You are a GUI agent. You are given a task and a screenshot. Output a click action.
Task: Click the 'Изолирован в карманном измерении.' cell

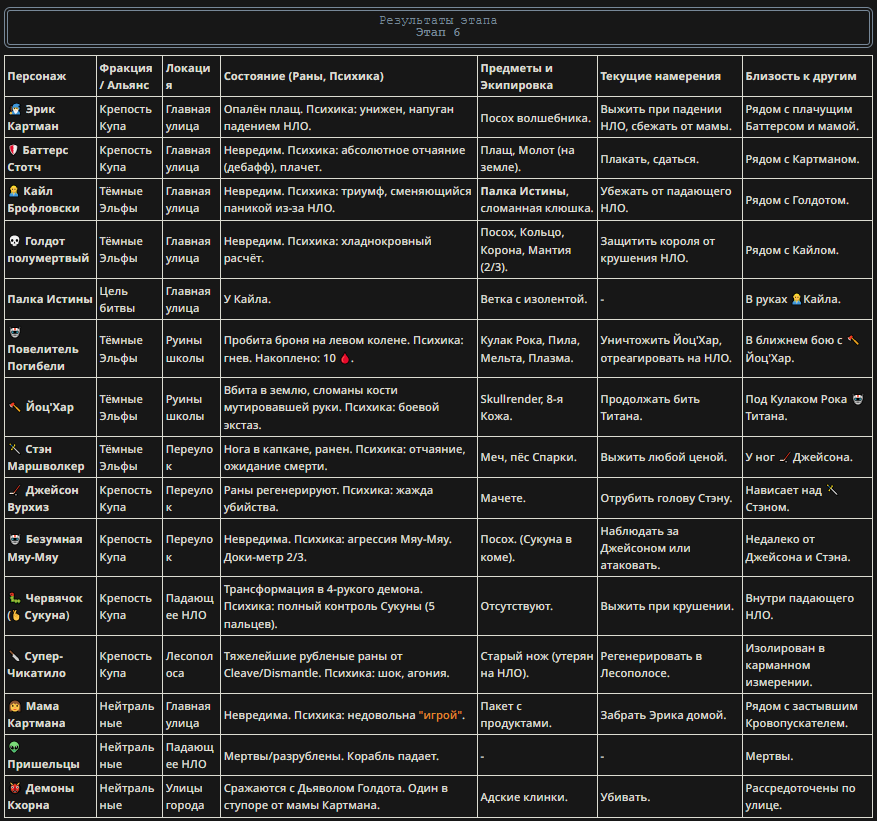click(808, 664)
